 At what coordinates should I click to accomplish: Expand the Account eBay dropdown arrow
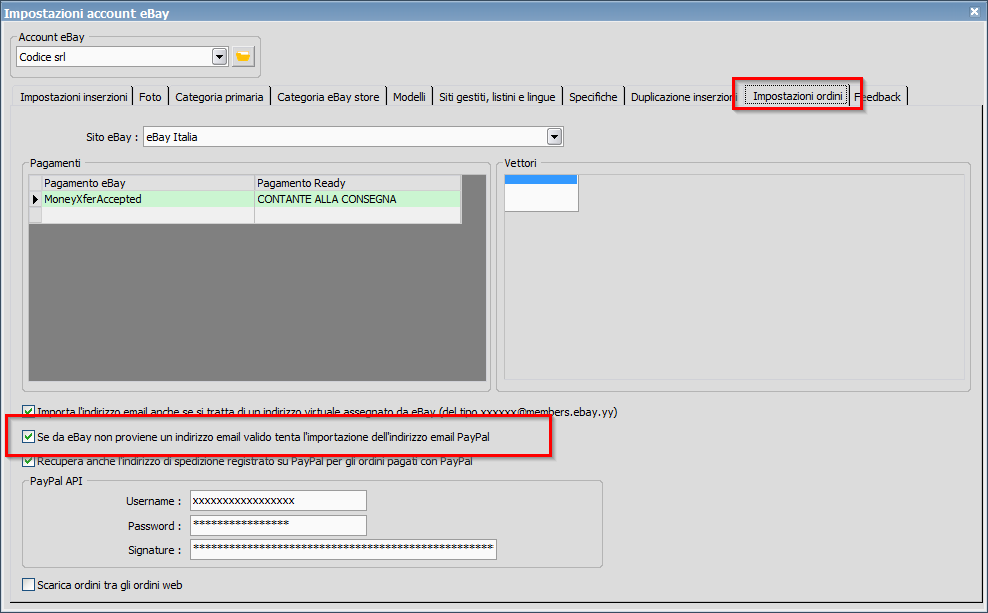219,57
